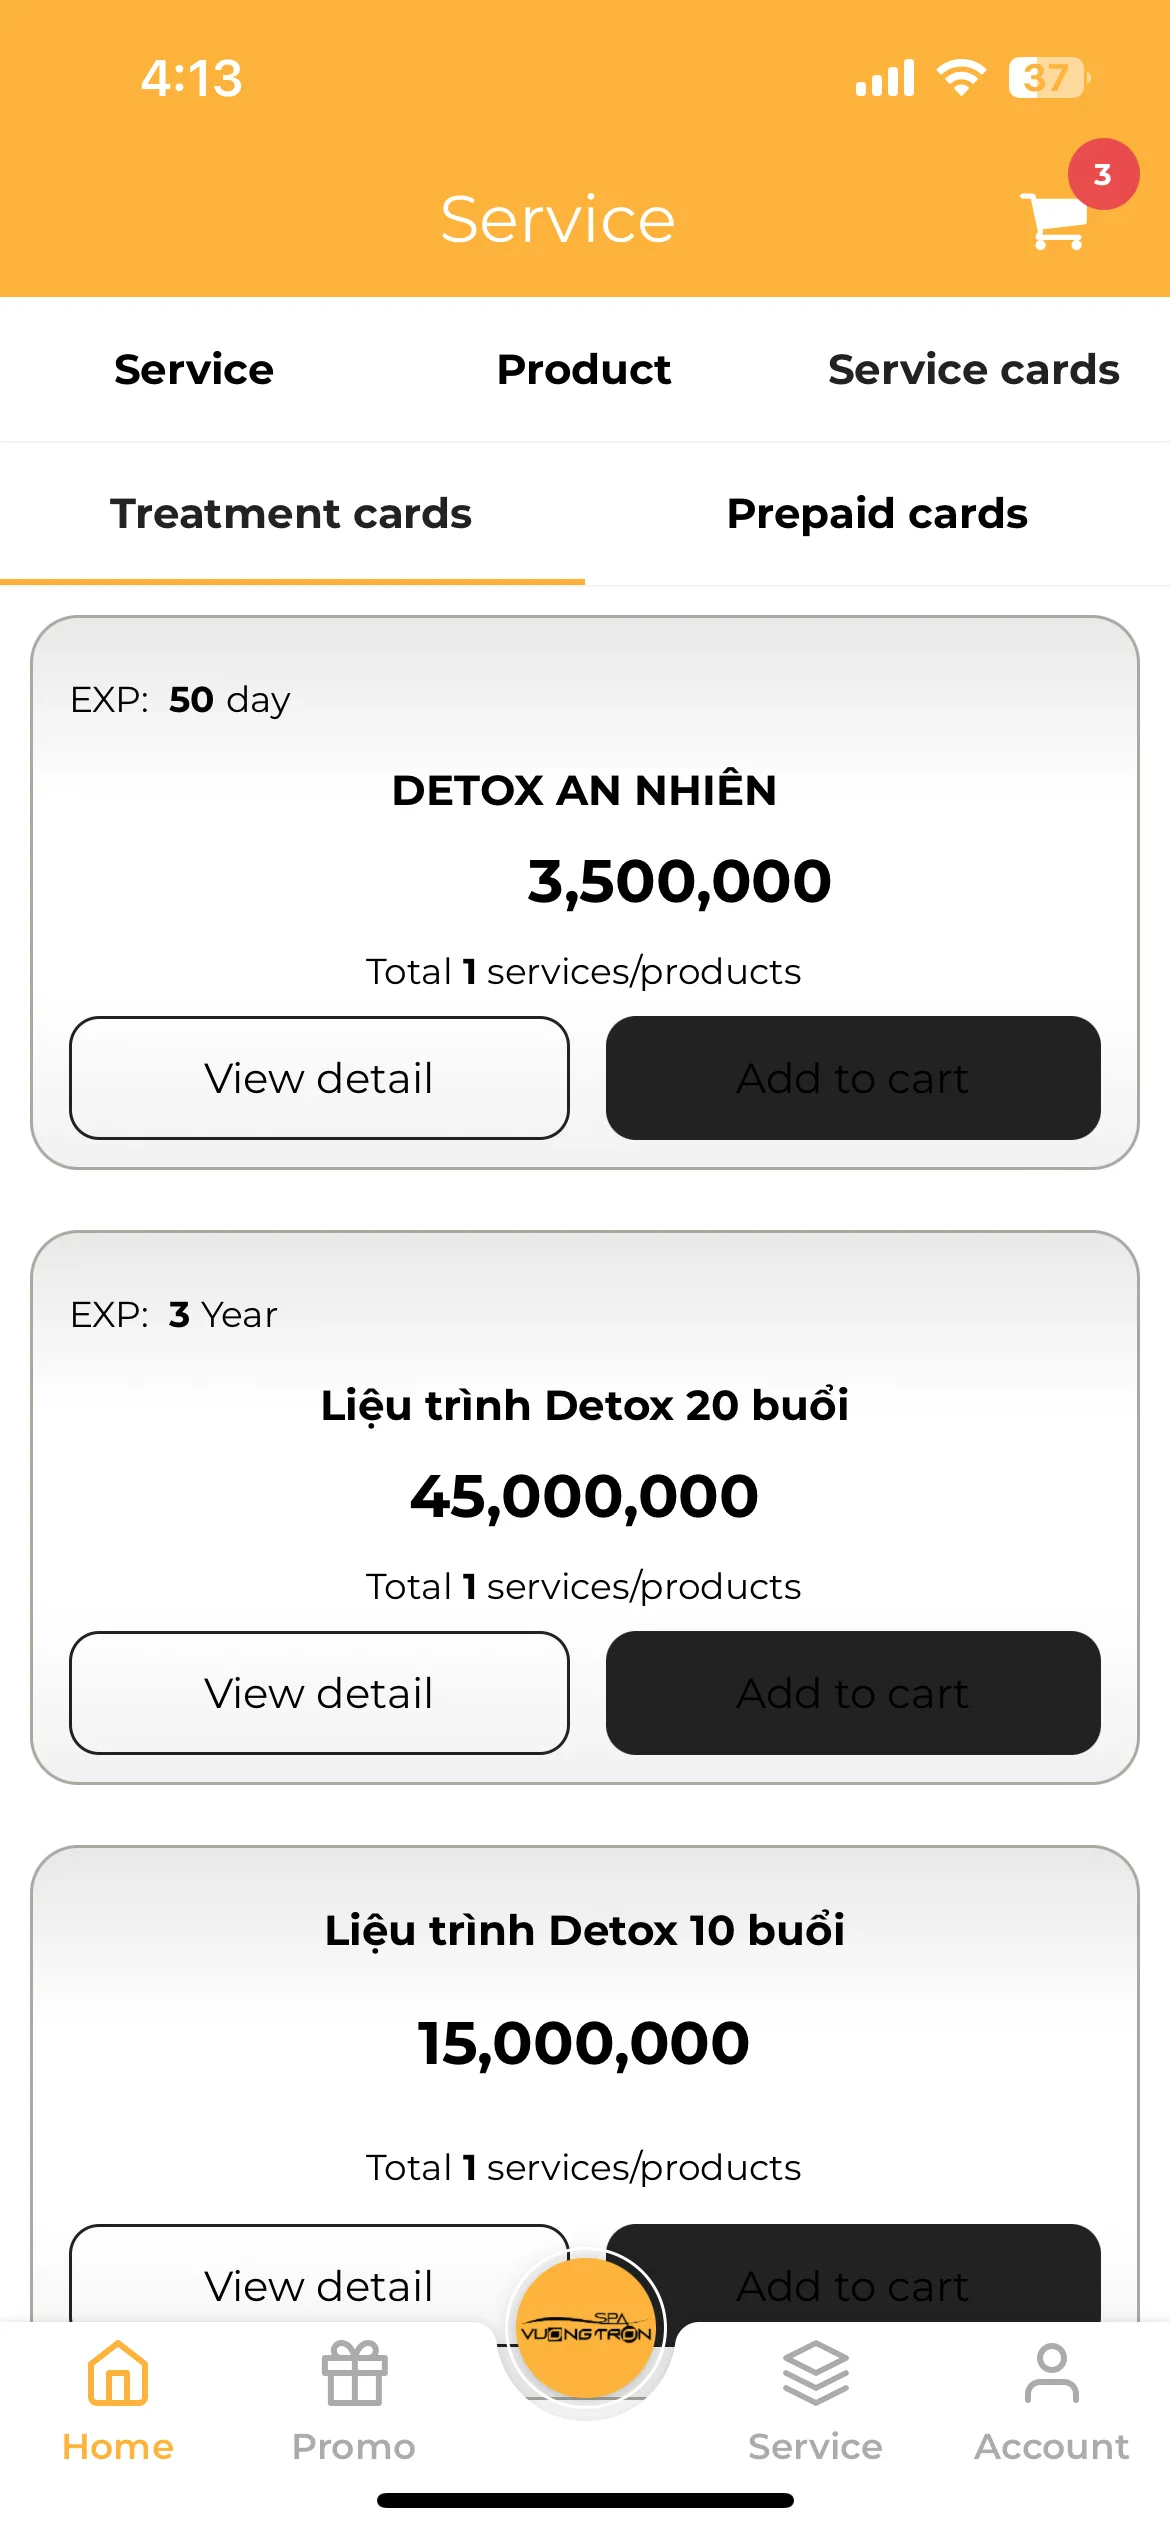Switch to Prepaid cards sub-tab
The width and height of the screenshot is (1170, 2532).
point(877,513)
